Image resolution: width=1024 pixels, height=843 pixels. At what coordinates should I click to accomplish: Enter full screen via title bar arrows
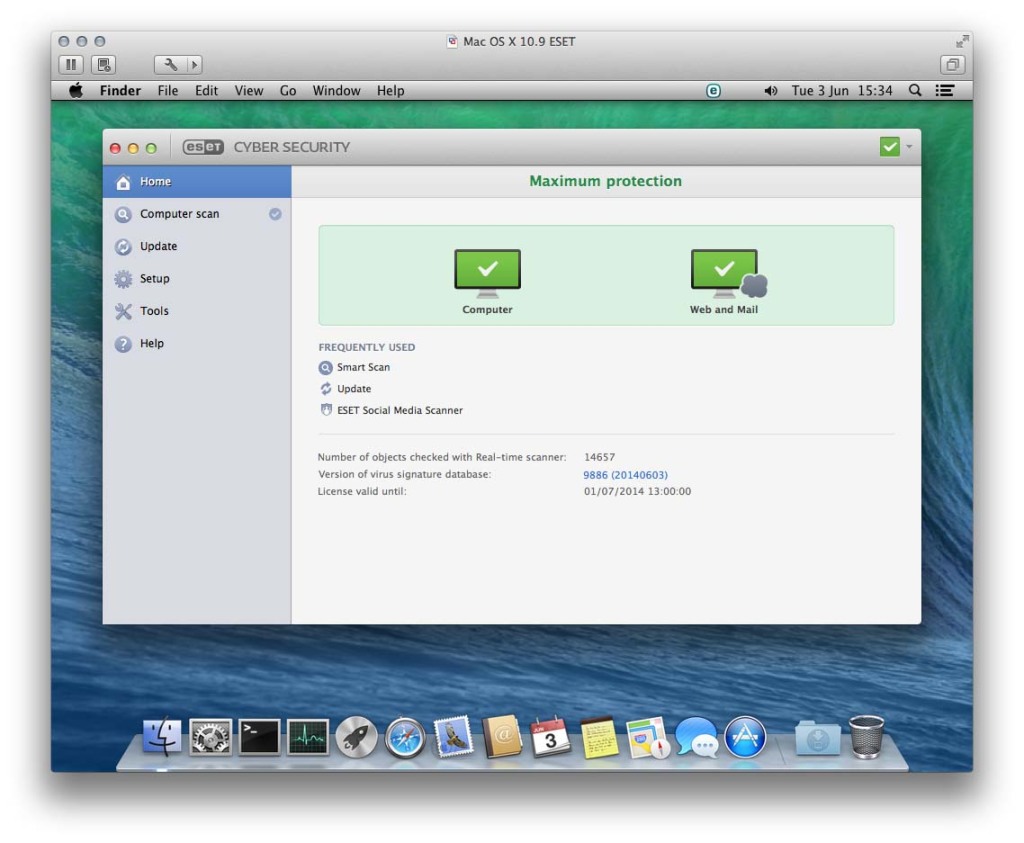pyautogui.click(x=961, y=42)
